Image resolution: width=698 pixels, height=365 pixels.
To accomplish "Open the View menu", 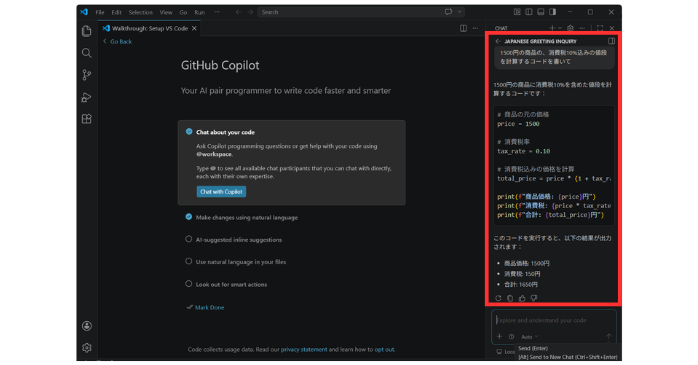I will tap(166, 12).
